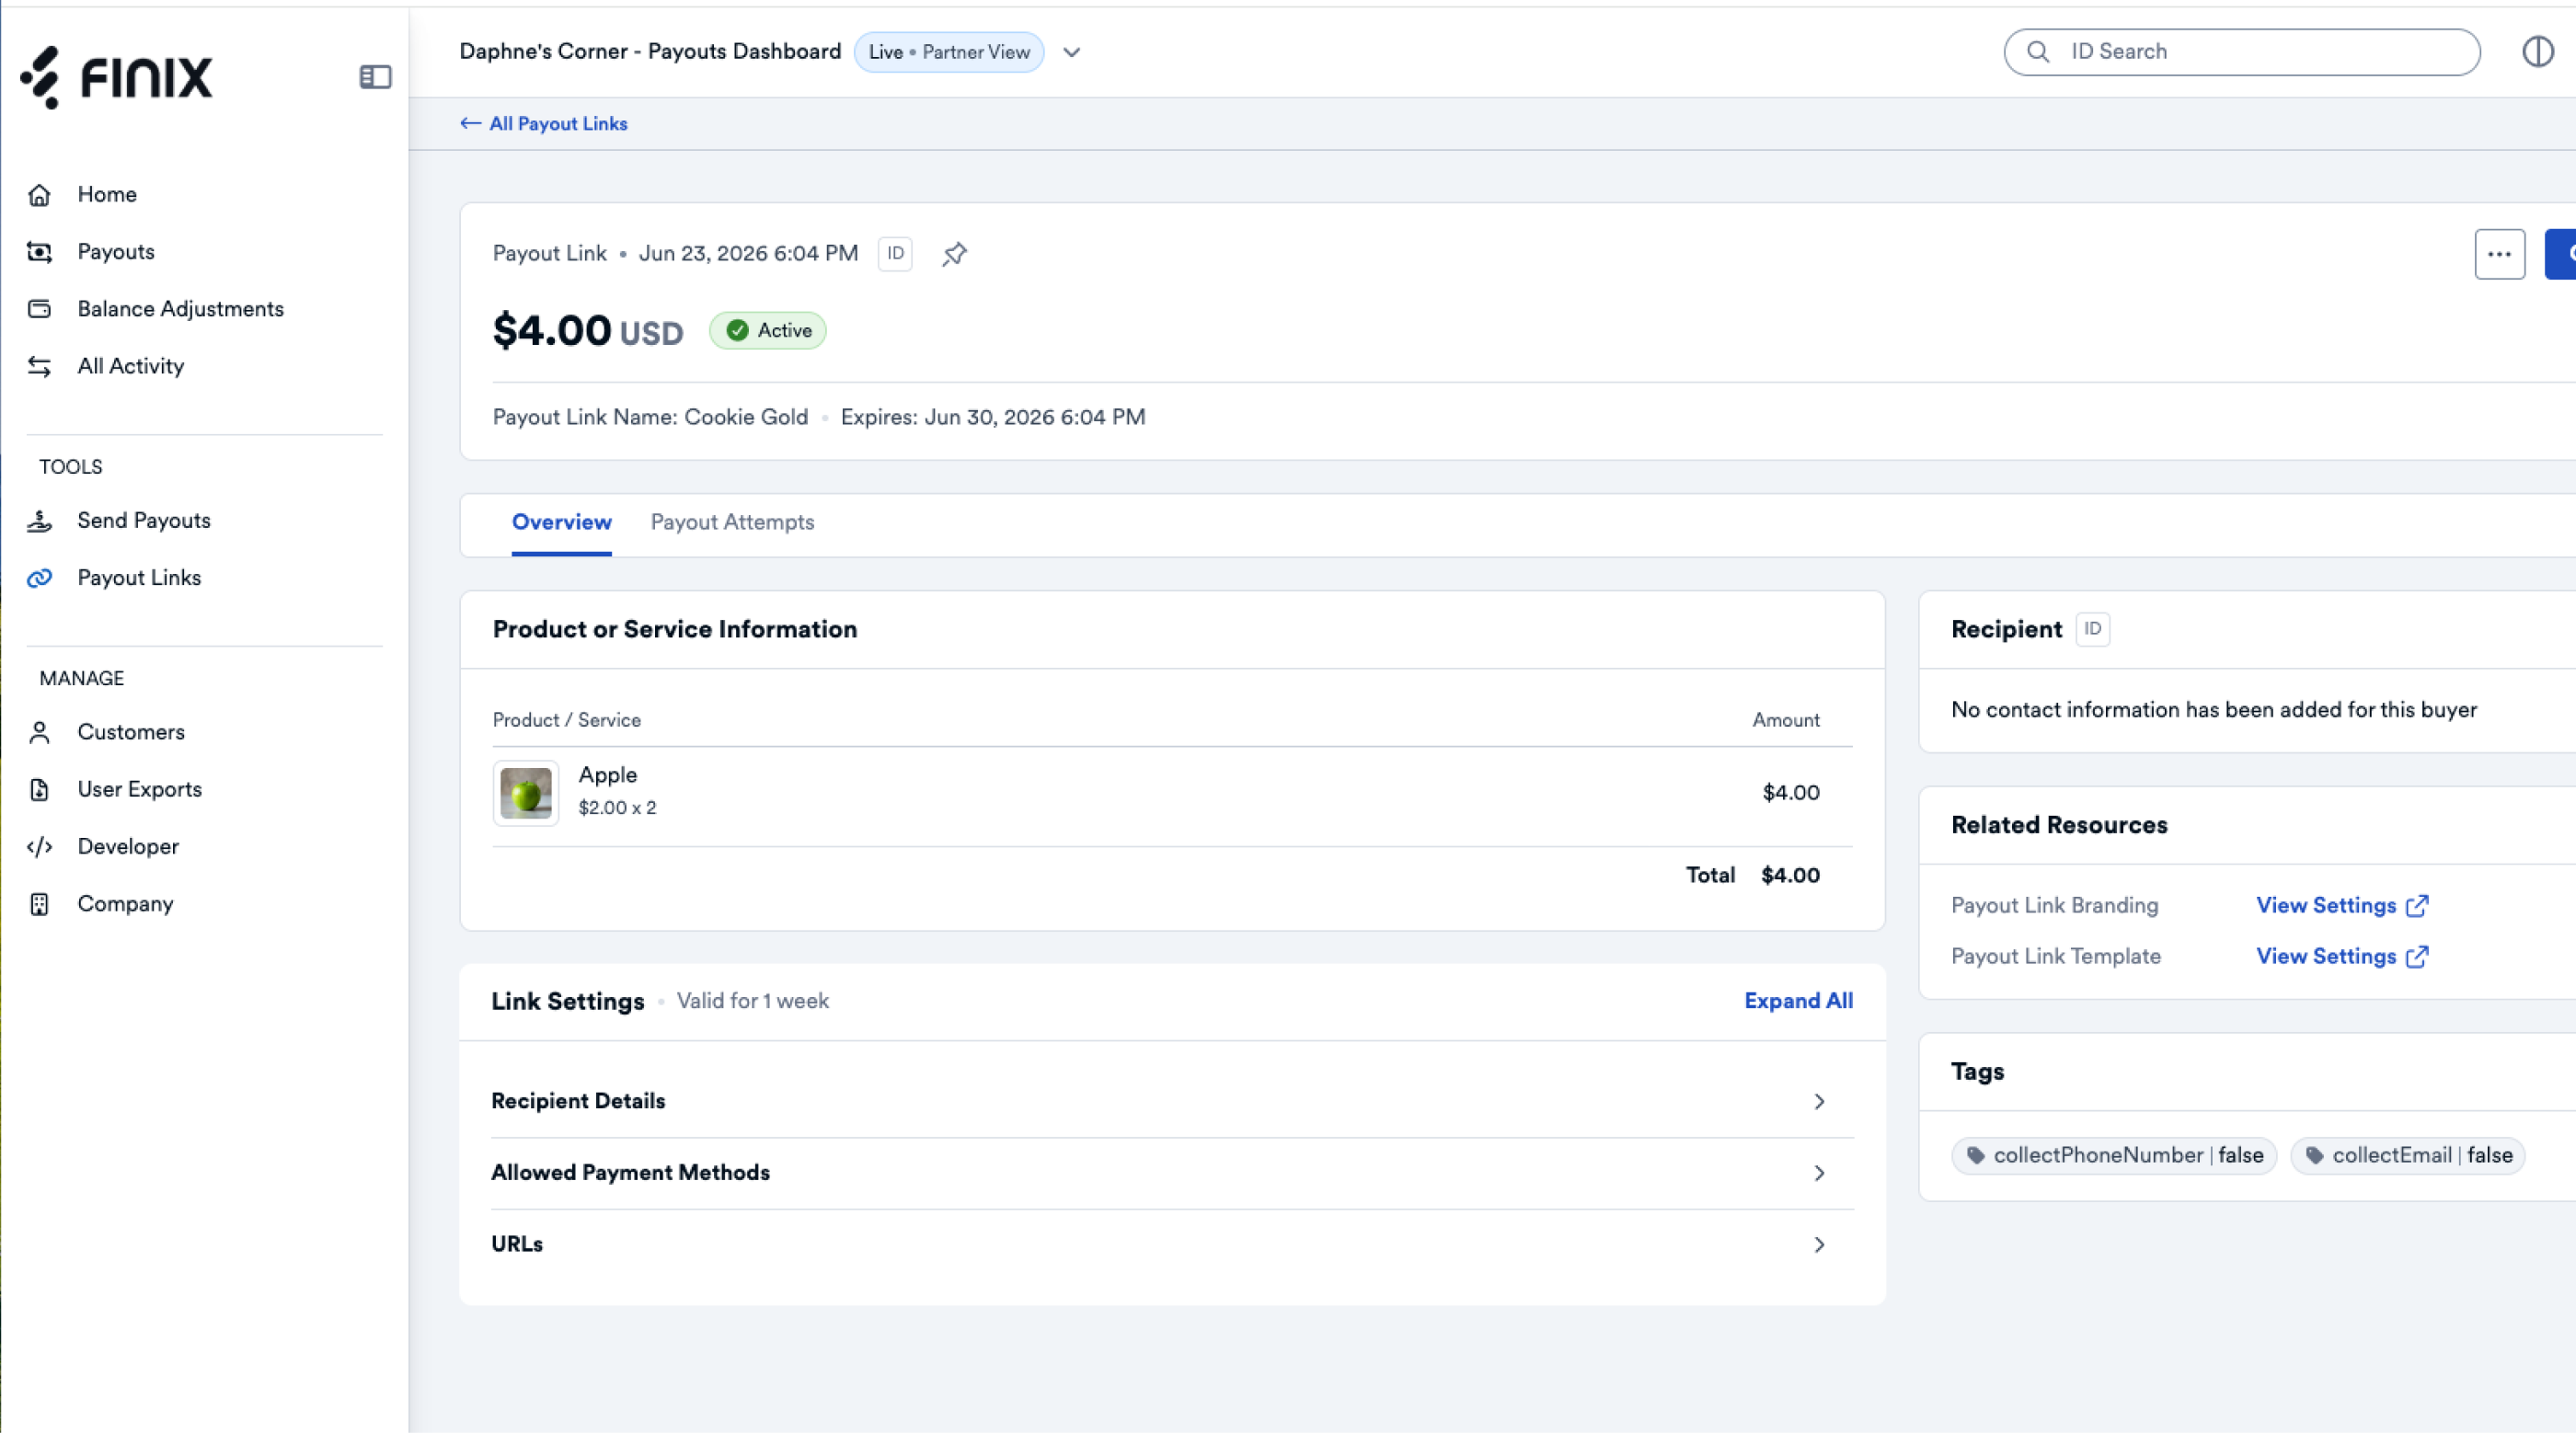
Task: Click the Payout Links chain icon
Action: pyautogui.click(x=39, y=578)
